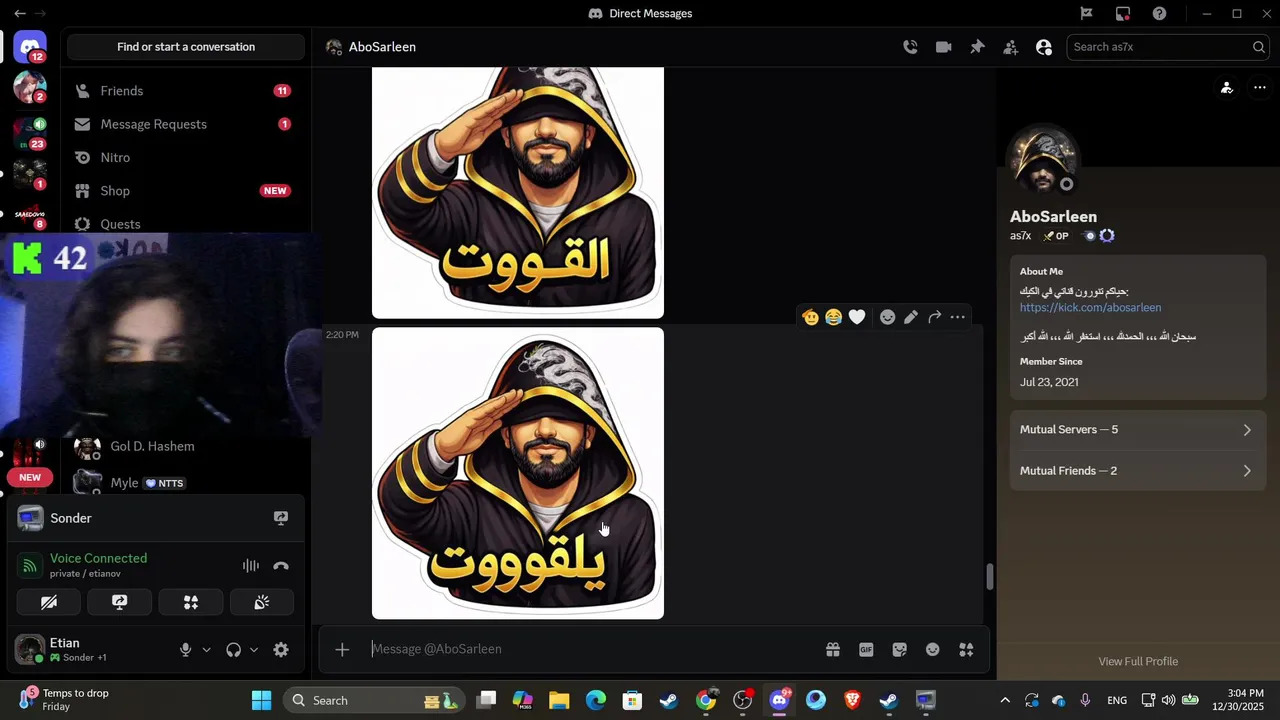1280x720 pixels.
Task: Open emoji picker in message bar
Action: (933, 650)
